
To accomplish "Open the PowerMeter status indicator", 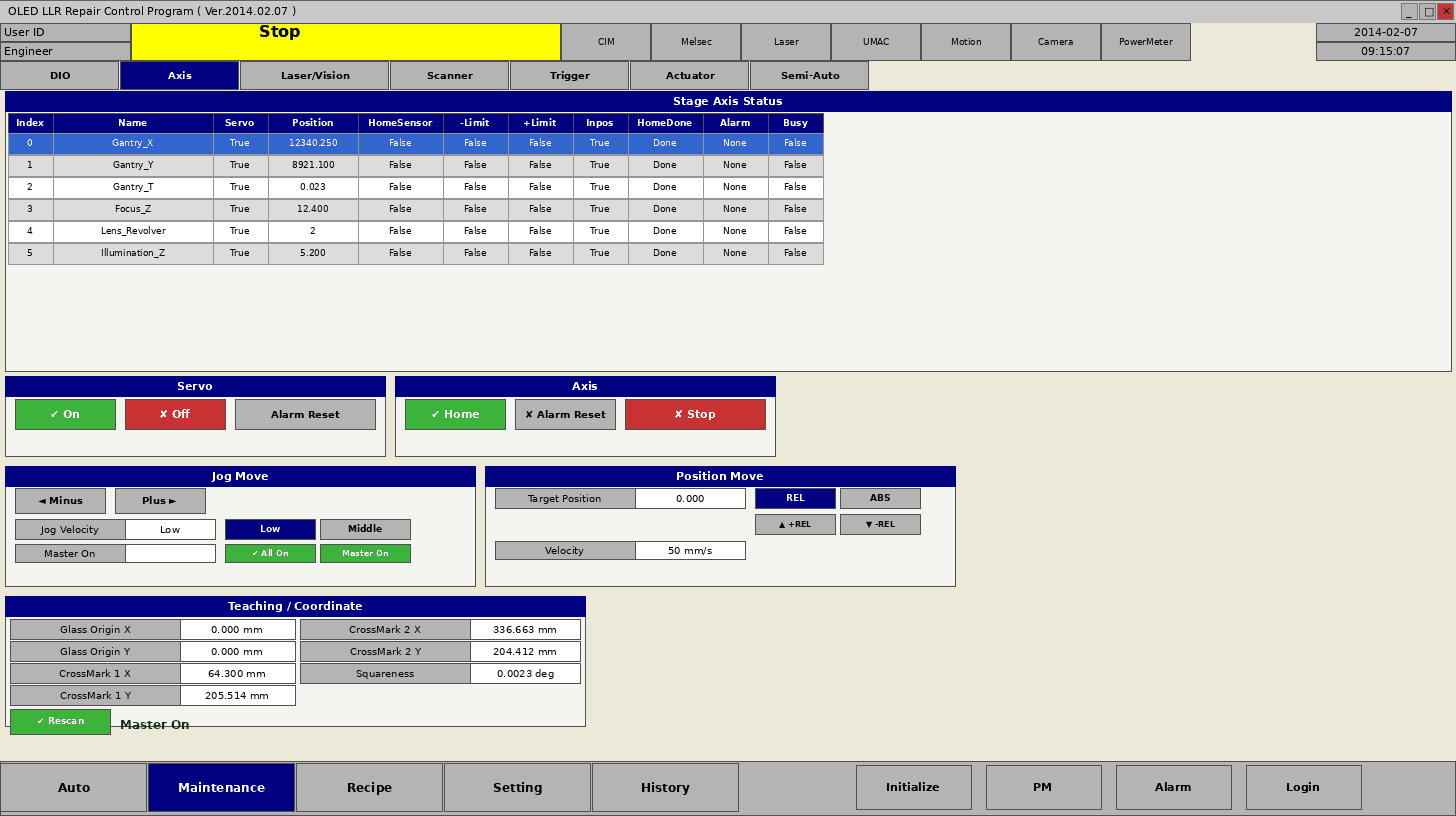I will click(x=1145, y=42).
